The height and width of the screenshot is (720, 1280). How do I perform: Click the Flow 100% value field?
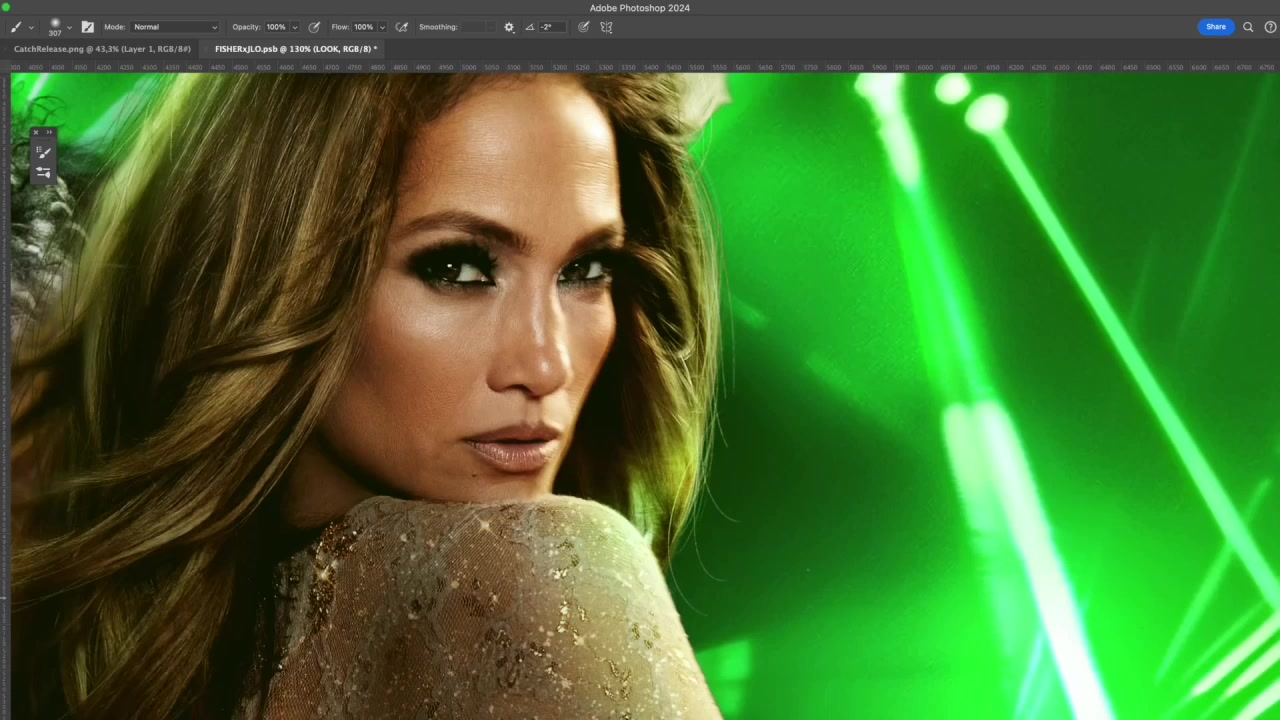pos(364,27)
